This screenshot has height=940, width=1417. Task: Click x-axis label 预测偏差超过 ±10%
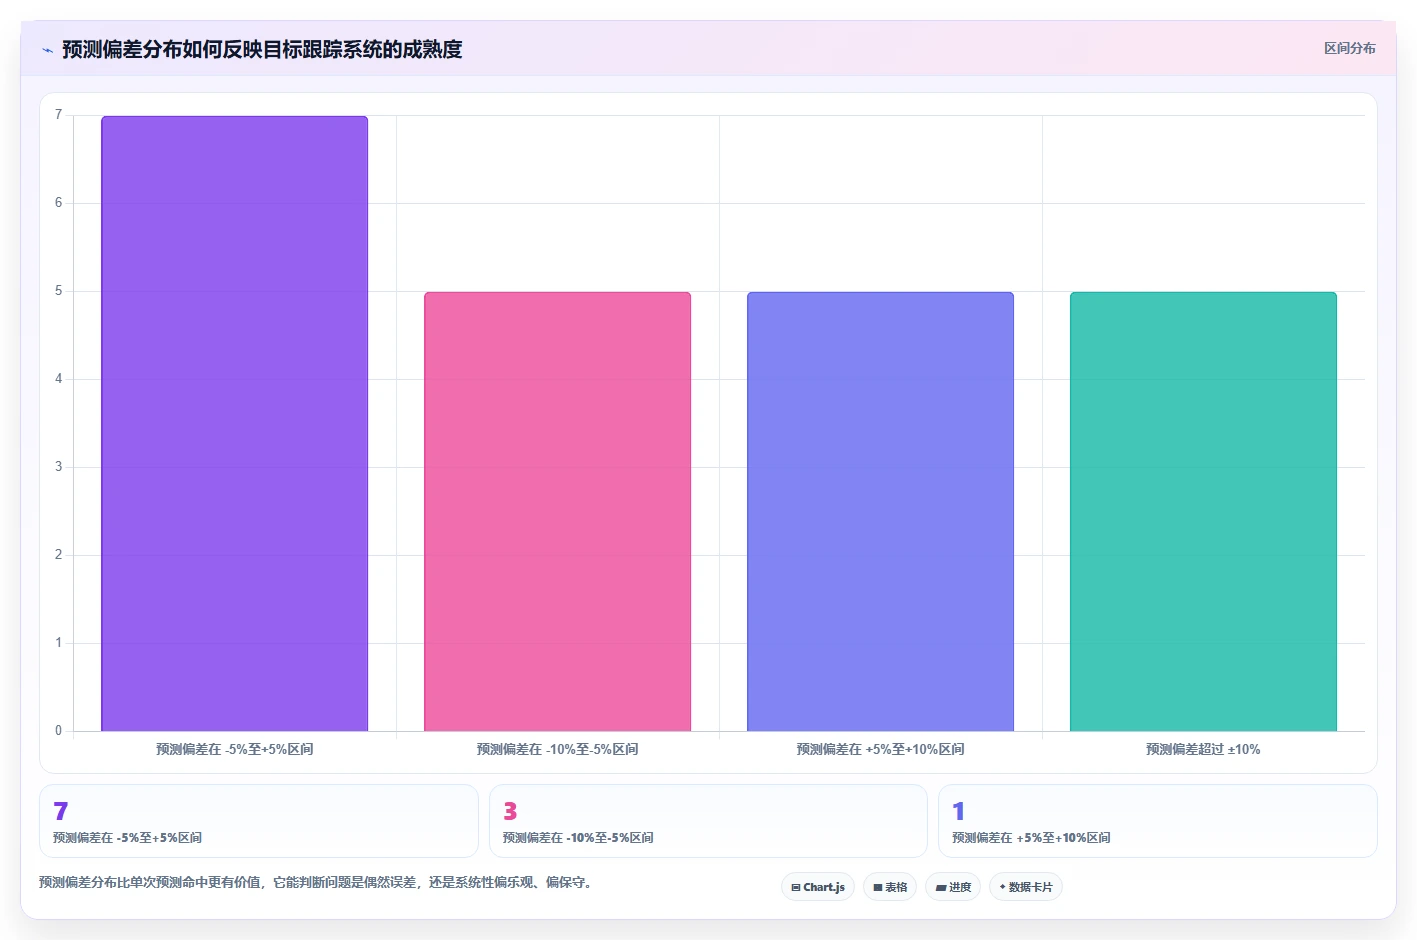1203,749
